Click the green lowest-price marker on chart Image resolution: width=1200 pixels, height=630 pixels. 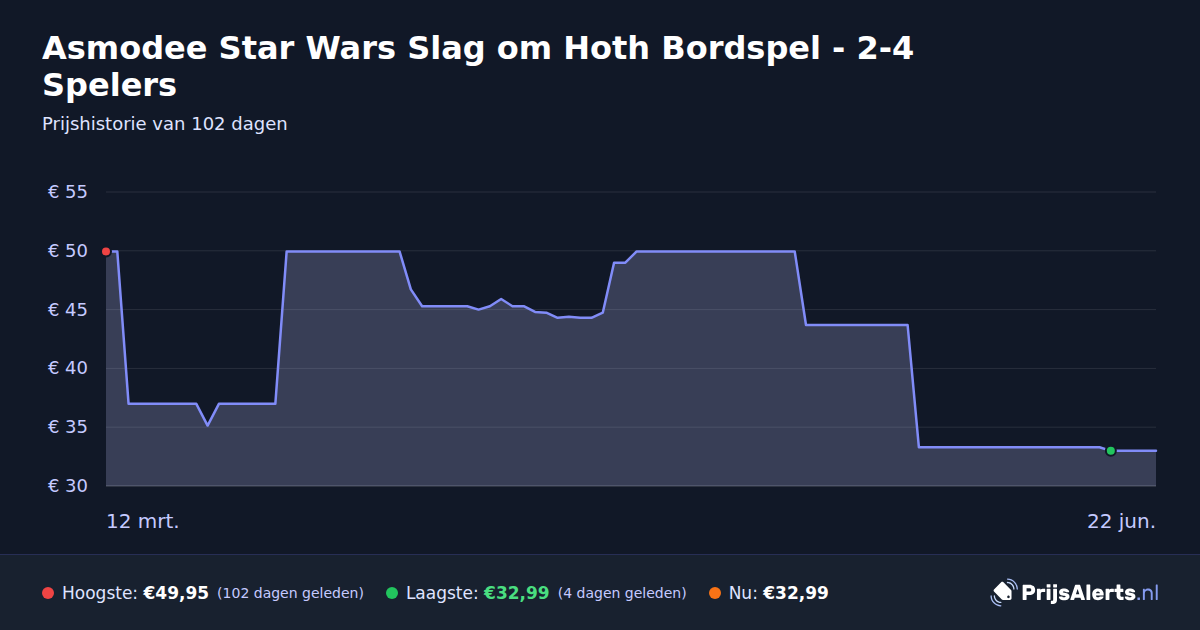pyautogui.click(x=1110, y=451)
